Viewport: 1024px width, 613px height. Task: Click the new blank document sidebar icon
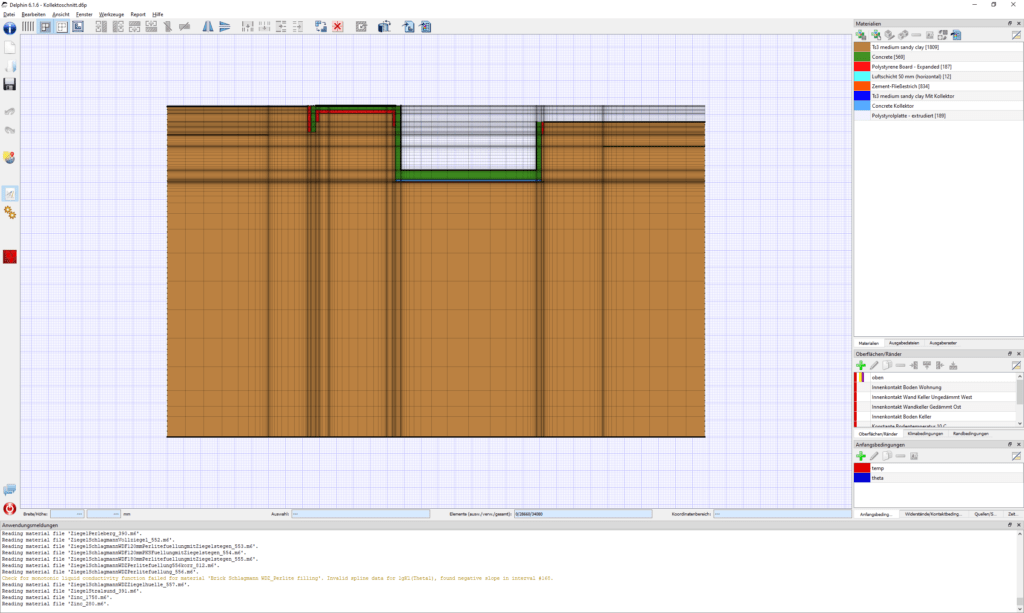10,48
